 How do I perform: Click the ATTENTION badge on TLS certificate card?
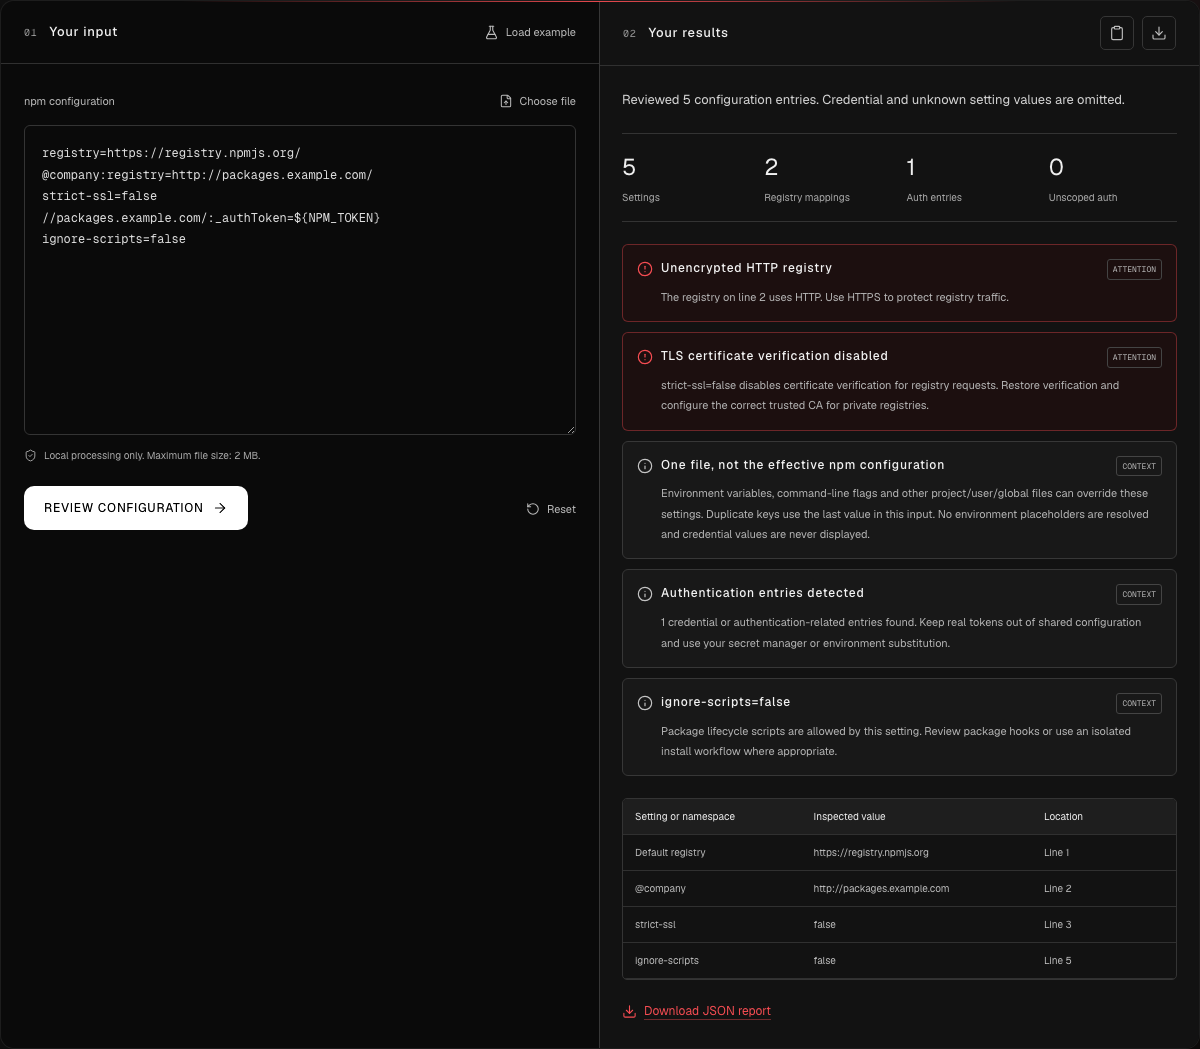[x=1134, y=357]
